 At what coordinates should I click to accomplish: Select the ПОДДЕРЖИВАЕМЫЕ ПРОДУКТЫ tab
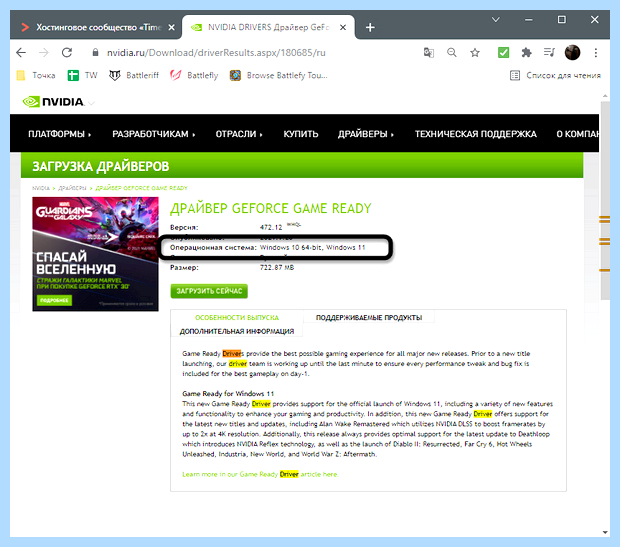pyautogui.click(x=369, y=318)
